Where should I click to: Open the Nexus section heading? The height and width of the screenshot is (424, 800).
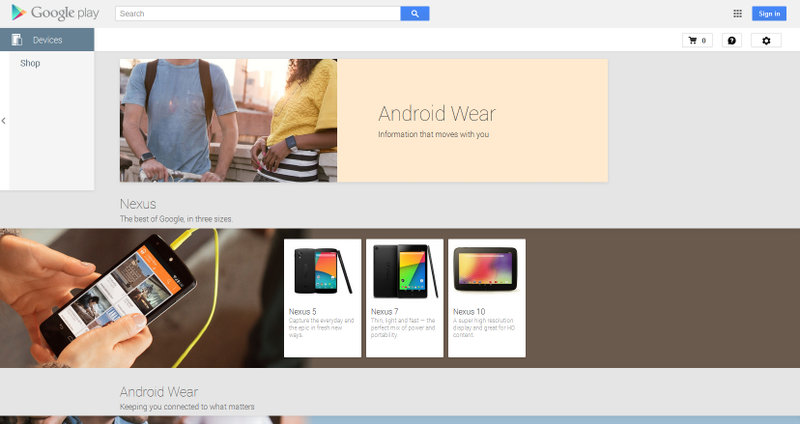click(138, 204)
